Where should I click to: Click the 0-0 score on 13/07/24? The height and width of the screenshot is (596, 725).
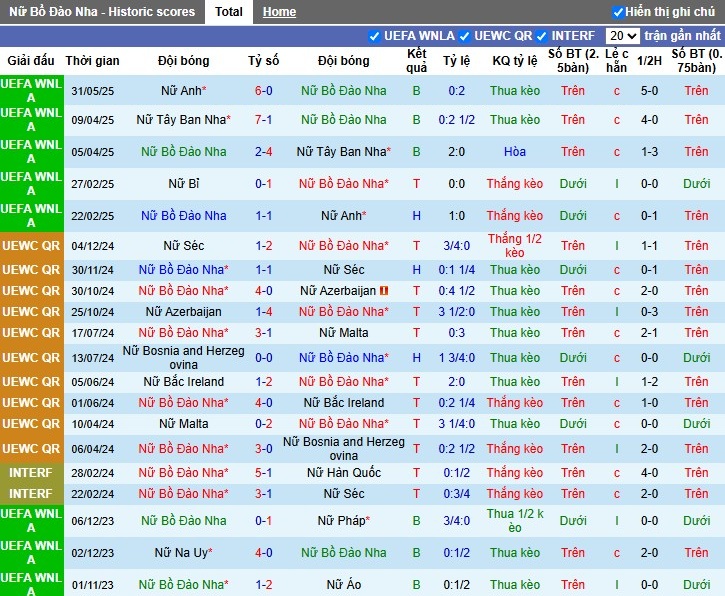pyautogui.click(x=264, y=358)
